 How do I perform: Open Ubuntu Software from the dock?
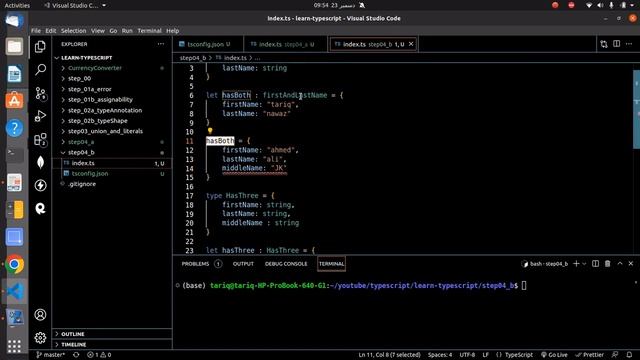coord(14,100)
